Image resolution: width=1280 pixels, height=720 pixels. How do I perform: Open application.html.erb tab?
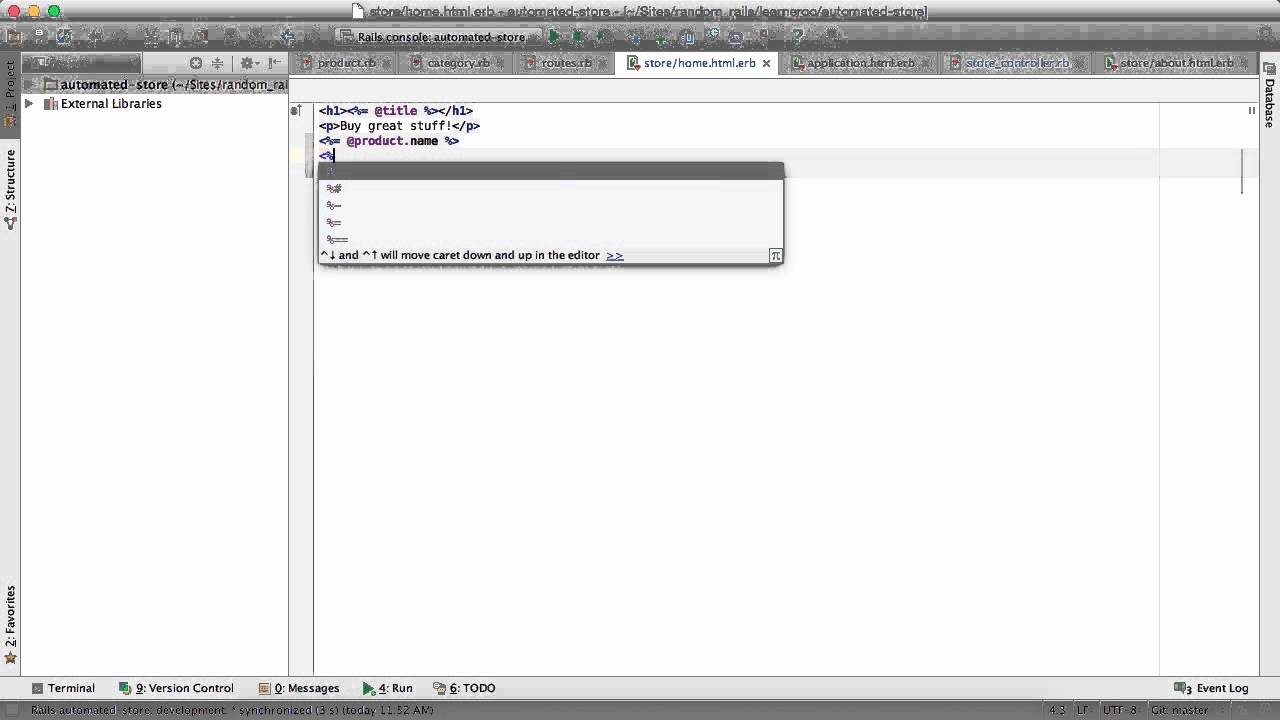pyautogui.click(x=860, y=63)
